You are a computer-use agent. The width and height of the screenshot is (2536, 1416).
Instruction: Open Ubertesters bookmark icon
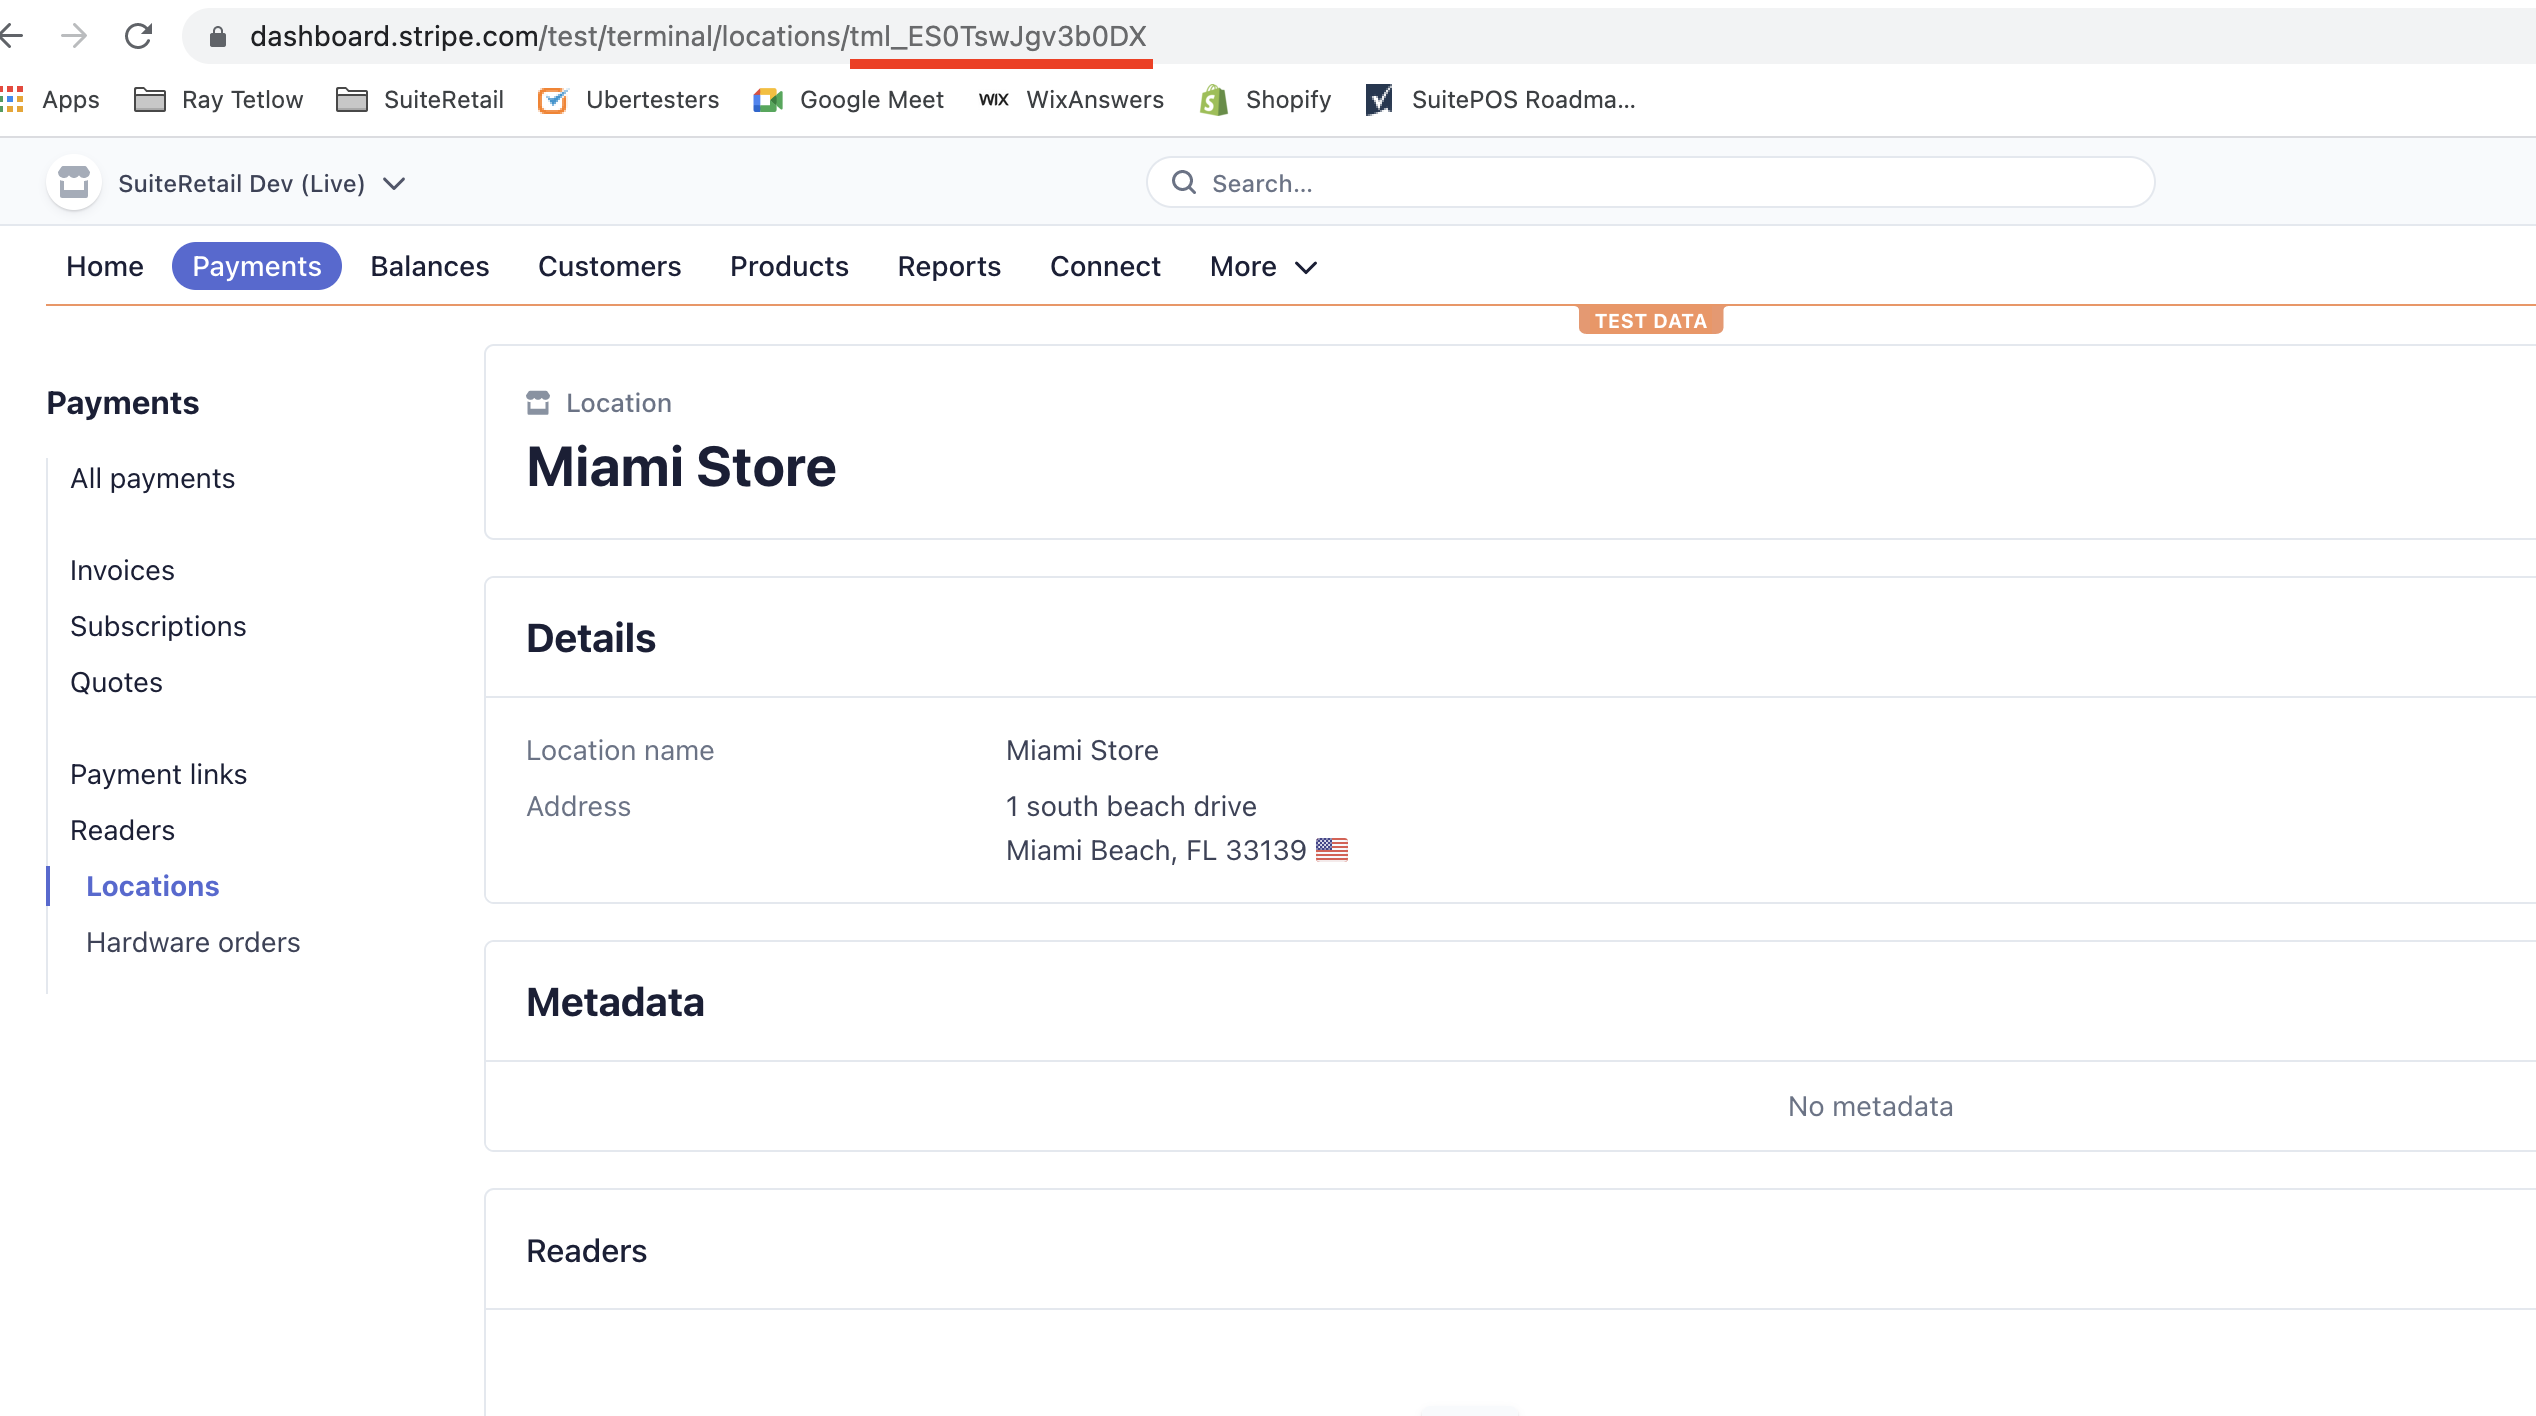553,100
